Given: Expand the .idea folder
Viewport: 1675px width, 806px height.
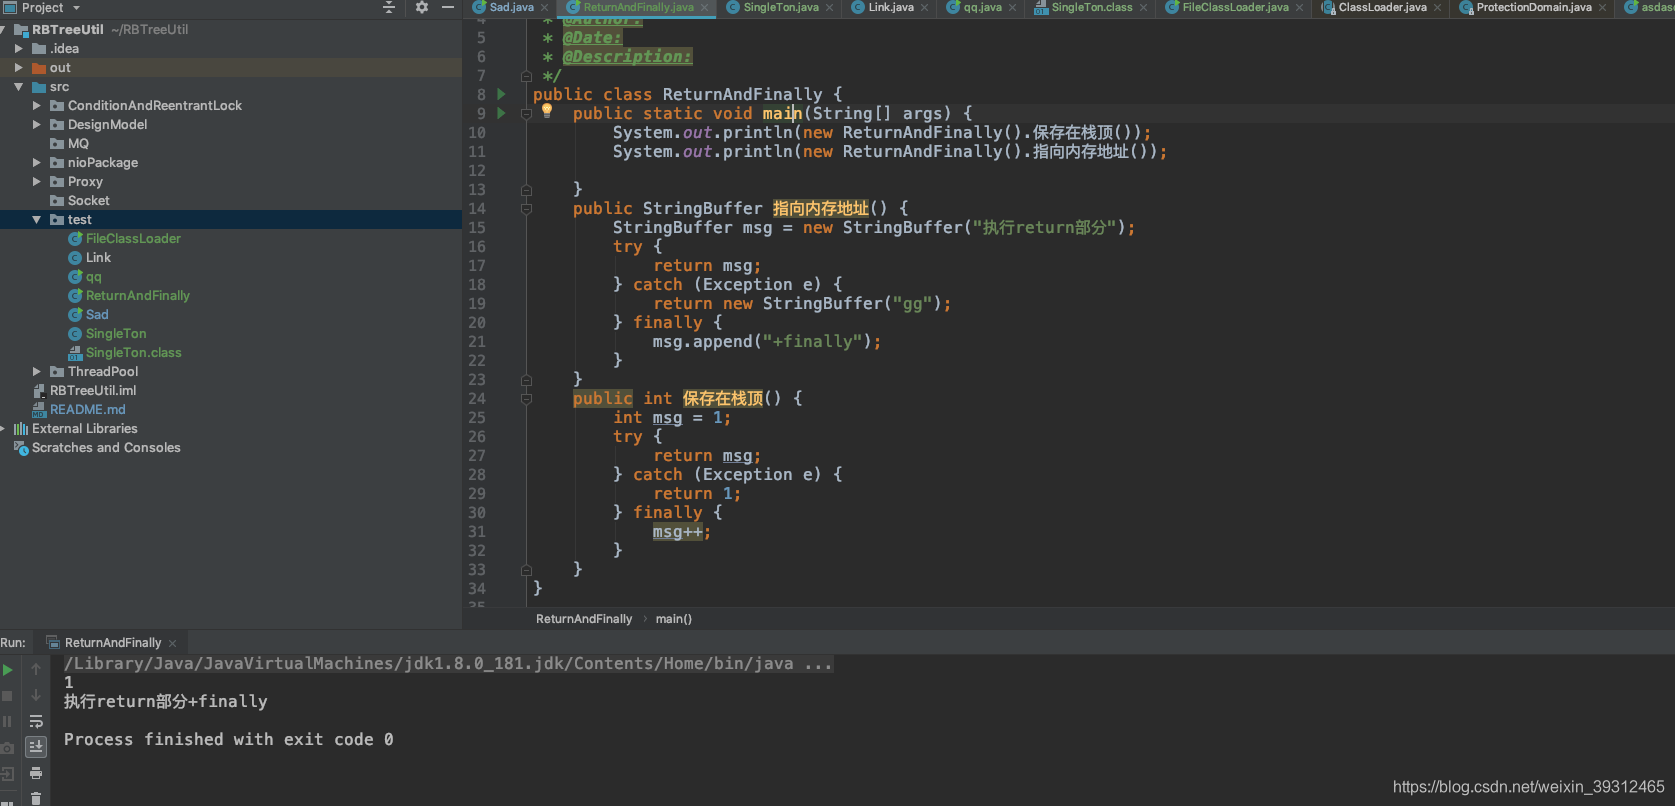Looking at the screenshot, I should [18, 48].
